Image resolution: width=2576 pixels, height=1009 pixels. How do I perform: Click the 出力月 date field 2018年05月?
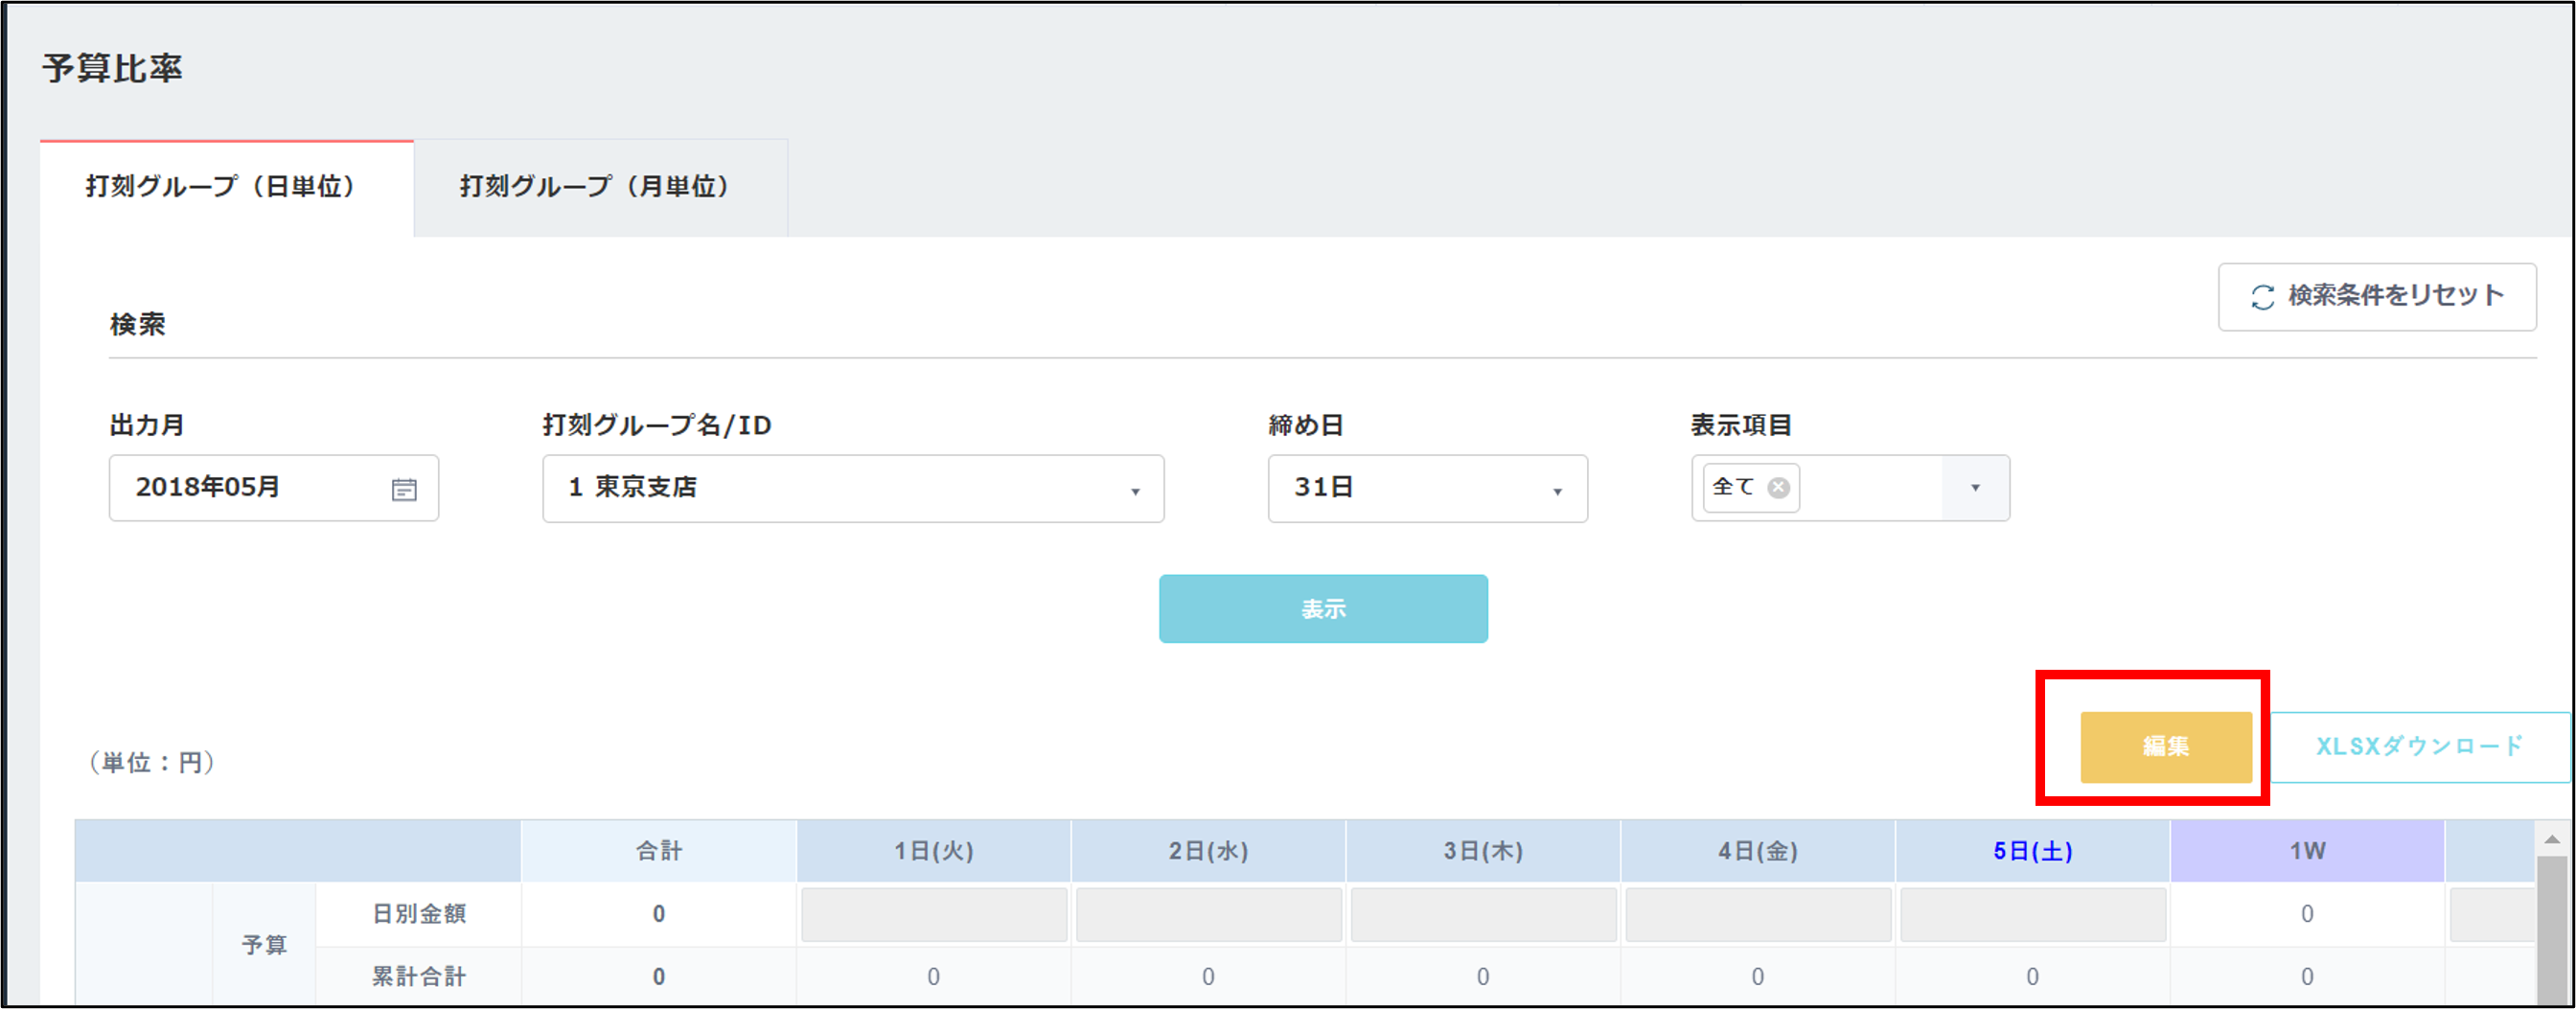[x=250, y=488]
